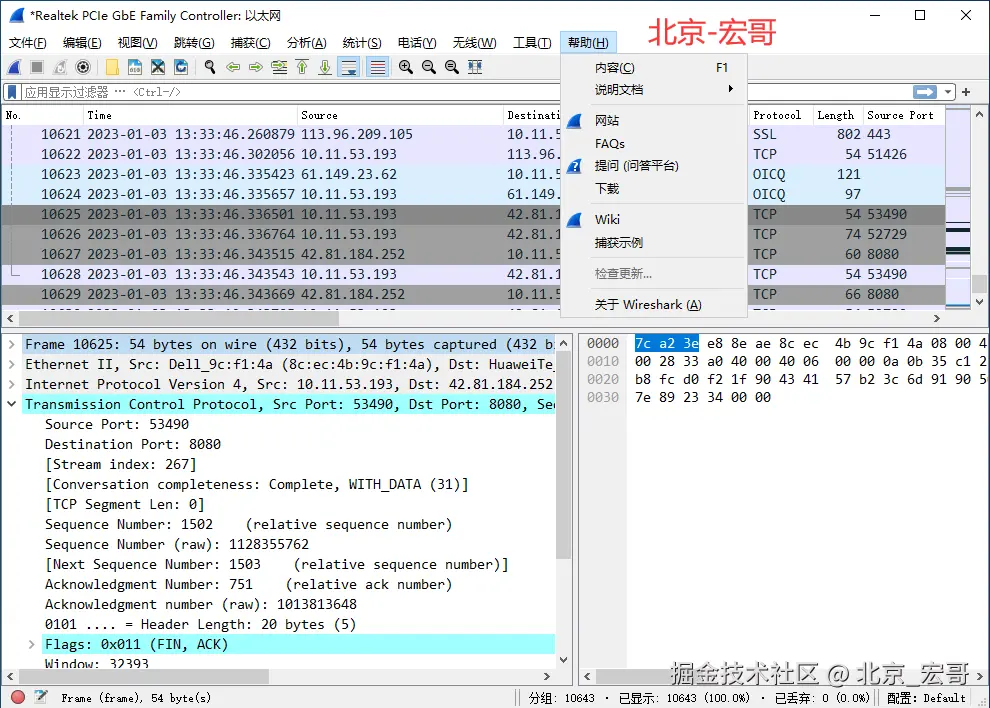
Task: Collapse Transmission Control Protocol row
Action: point(11,404)
